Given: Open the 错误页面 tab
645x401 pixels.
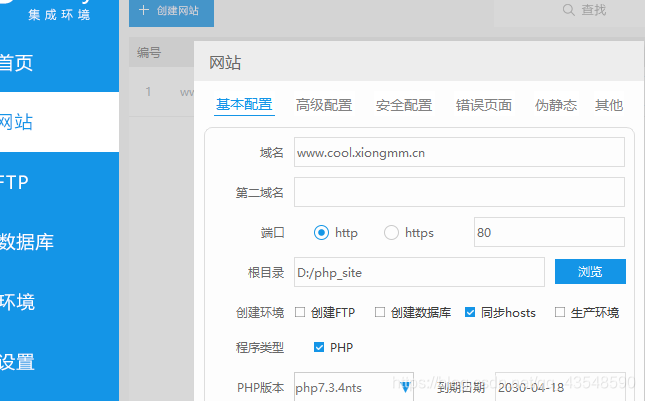Looking at the screenshot, I should (x=483, y=105).
